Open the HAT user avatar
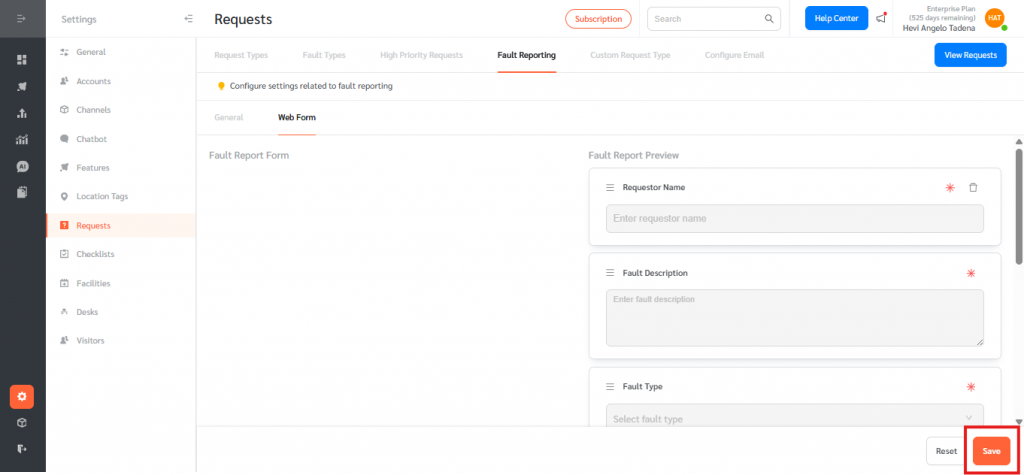1024x475 pixels. pyautogui.click(x=994, y=18)
